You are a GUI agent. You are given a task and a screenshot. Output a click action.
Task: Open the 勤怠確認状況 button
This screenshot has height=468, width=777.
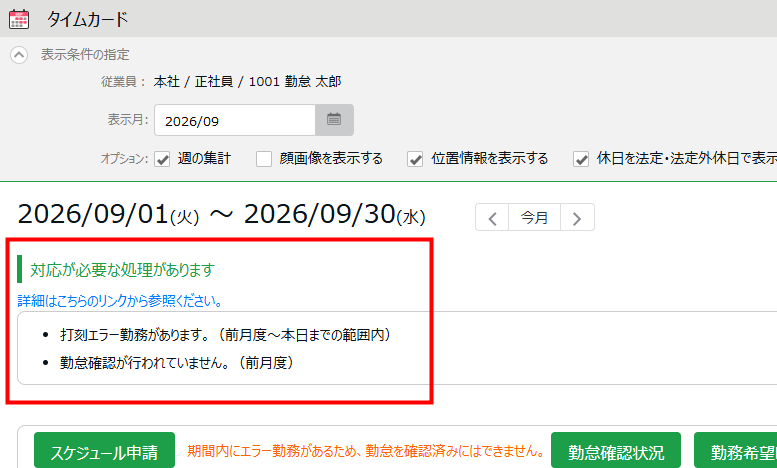coord(616,452)
